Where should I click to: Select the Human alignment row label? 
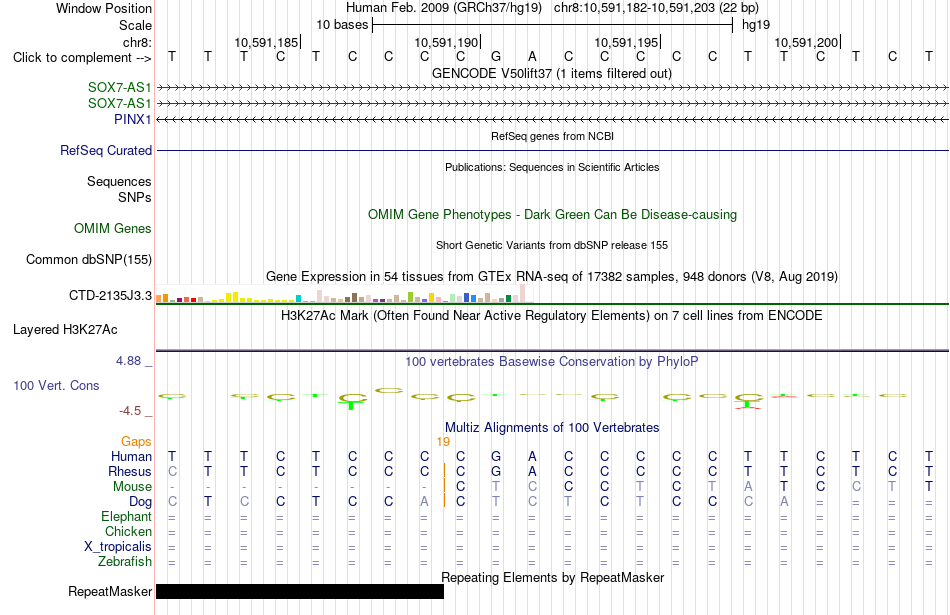pos(131,456)
